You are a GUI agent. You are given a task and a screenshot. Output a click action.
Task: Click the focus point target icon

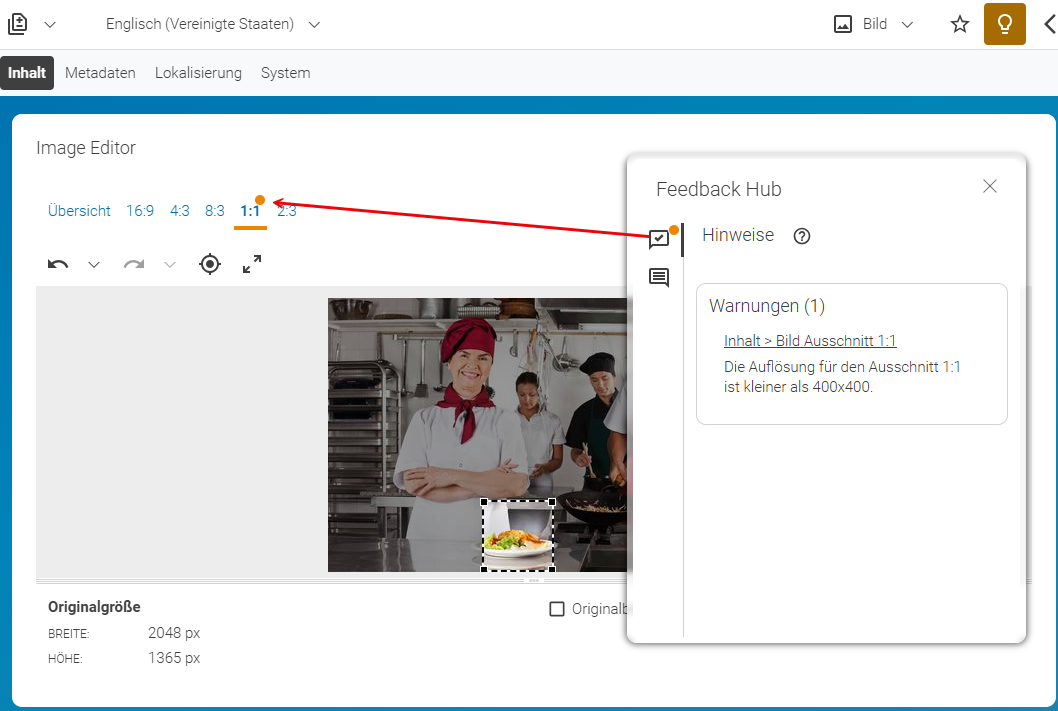point(210,264)
